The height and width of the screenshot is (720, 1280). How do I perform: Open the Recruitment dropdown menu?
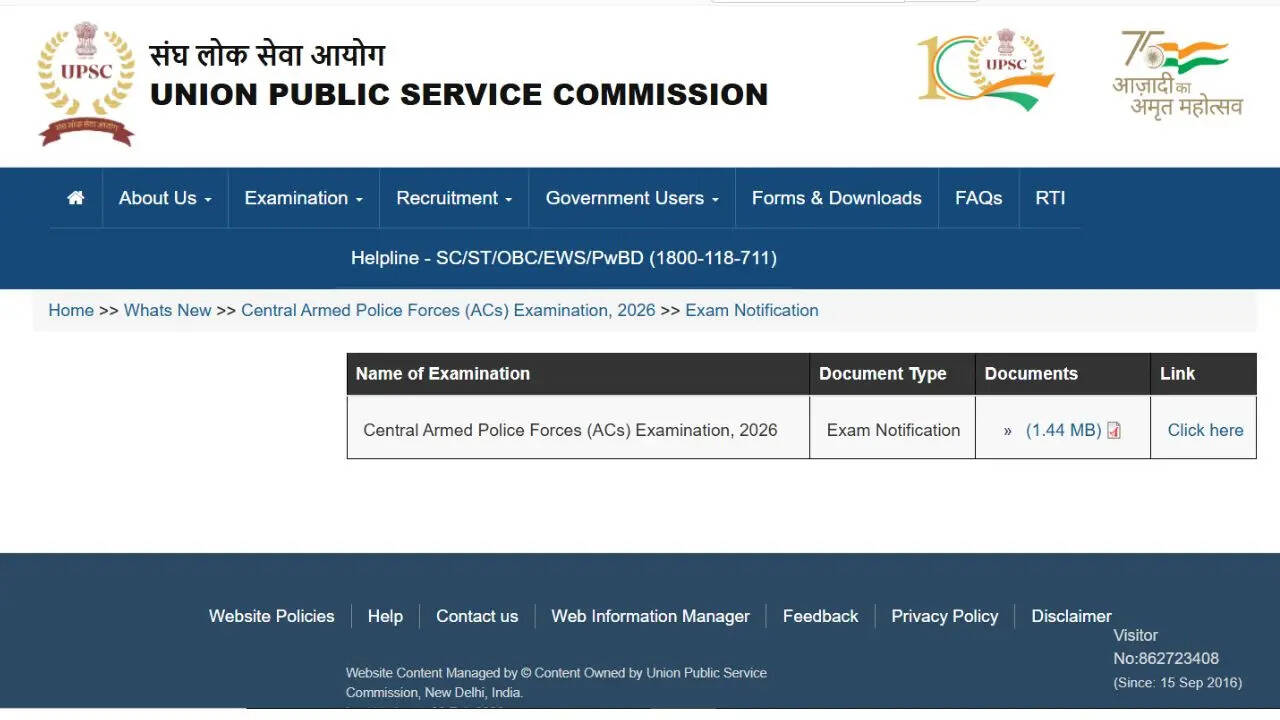[x=454, y=198]
